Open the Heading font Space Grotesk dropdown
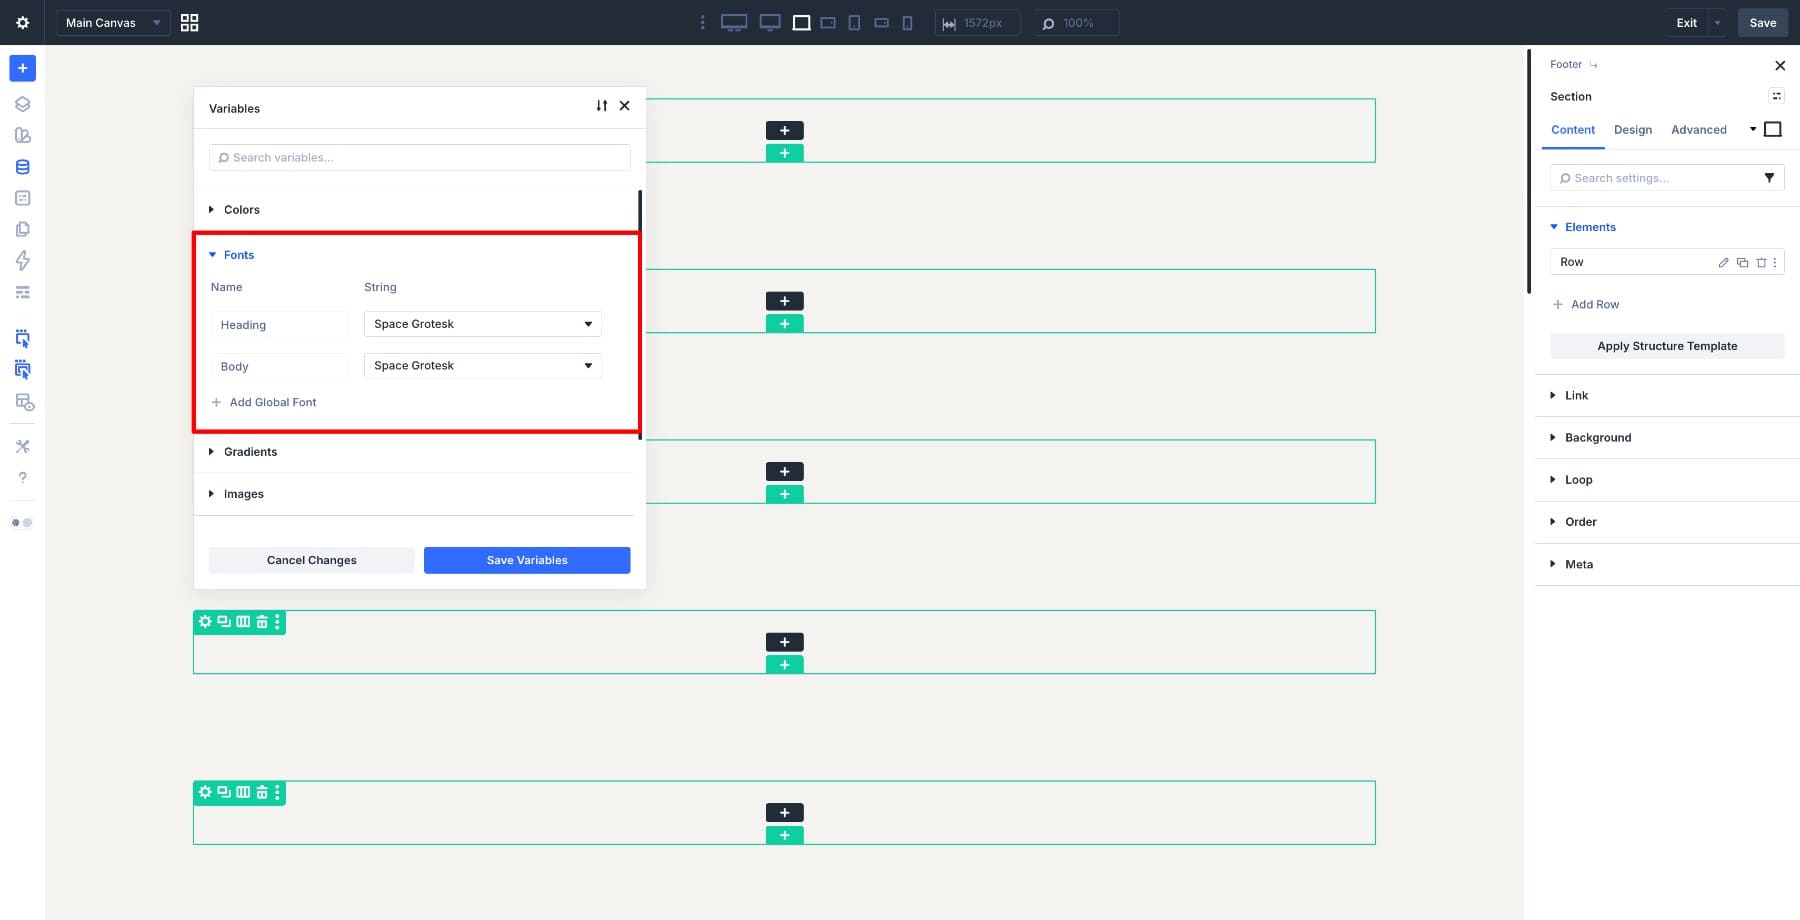1800x920 pixels. pos(483,324)
